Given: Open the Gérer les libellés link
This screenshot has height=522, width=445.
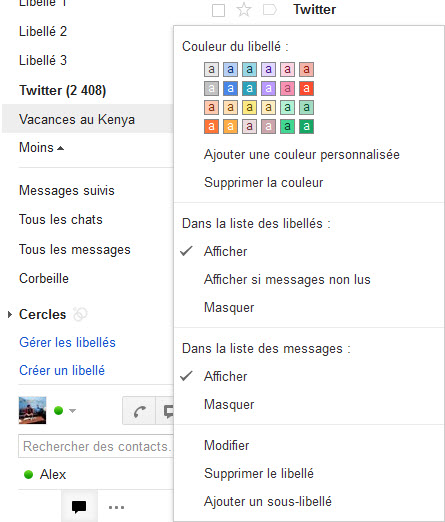Looking at the screenshot, I should [x=67, y=342].
